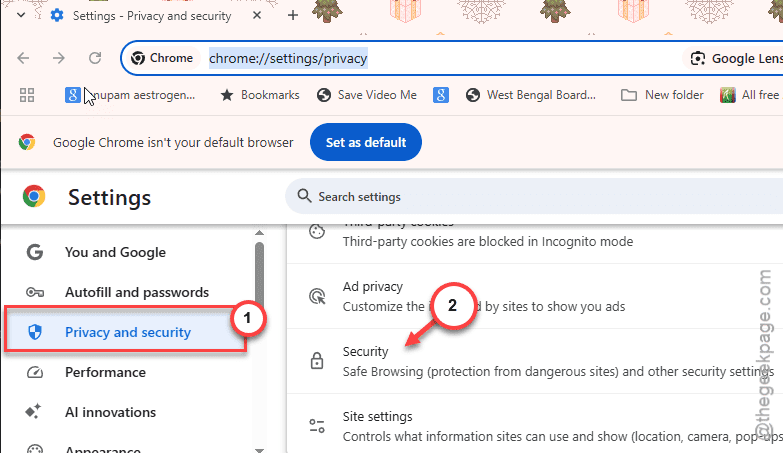783x453 pixels.
Task: Close the Settings tab
Action: coord(257,15)
